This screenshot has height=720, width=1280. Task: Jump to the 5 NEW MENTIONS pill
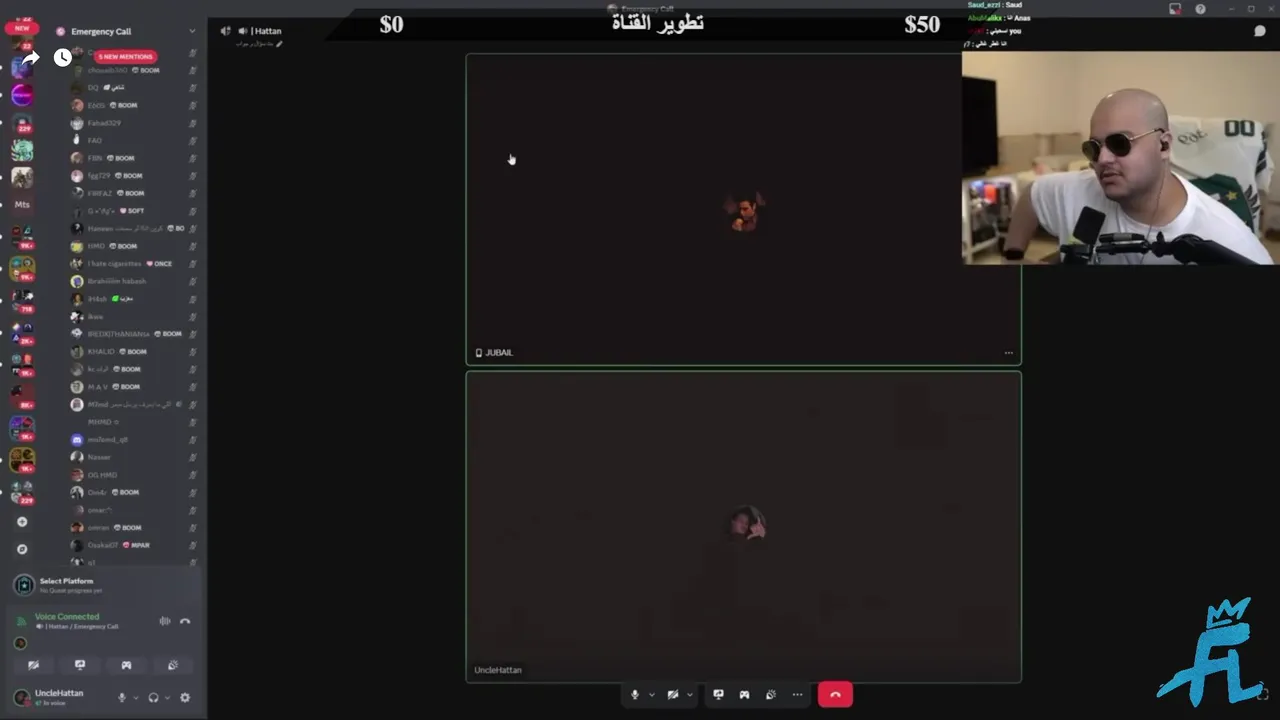[126, 57]
